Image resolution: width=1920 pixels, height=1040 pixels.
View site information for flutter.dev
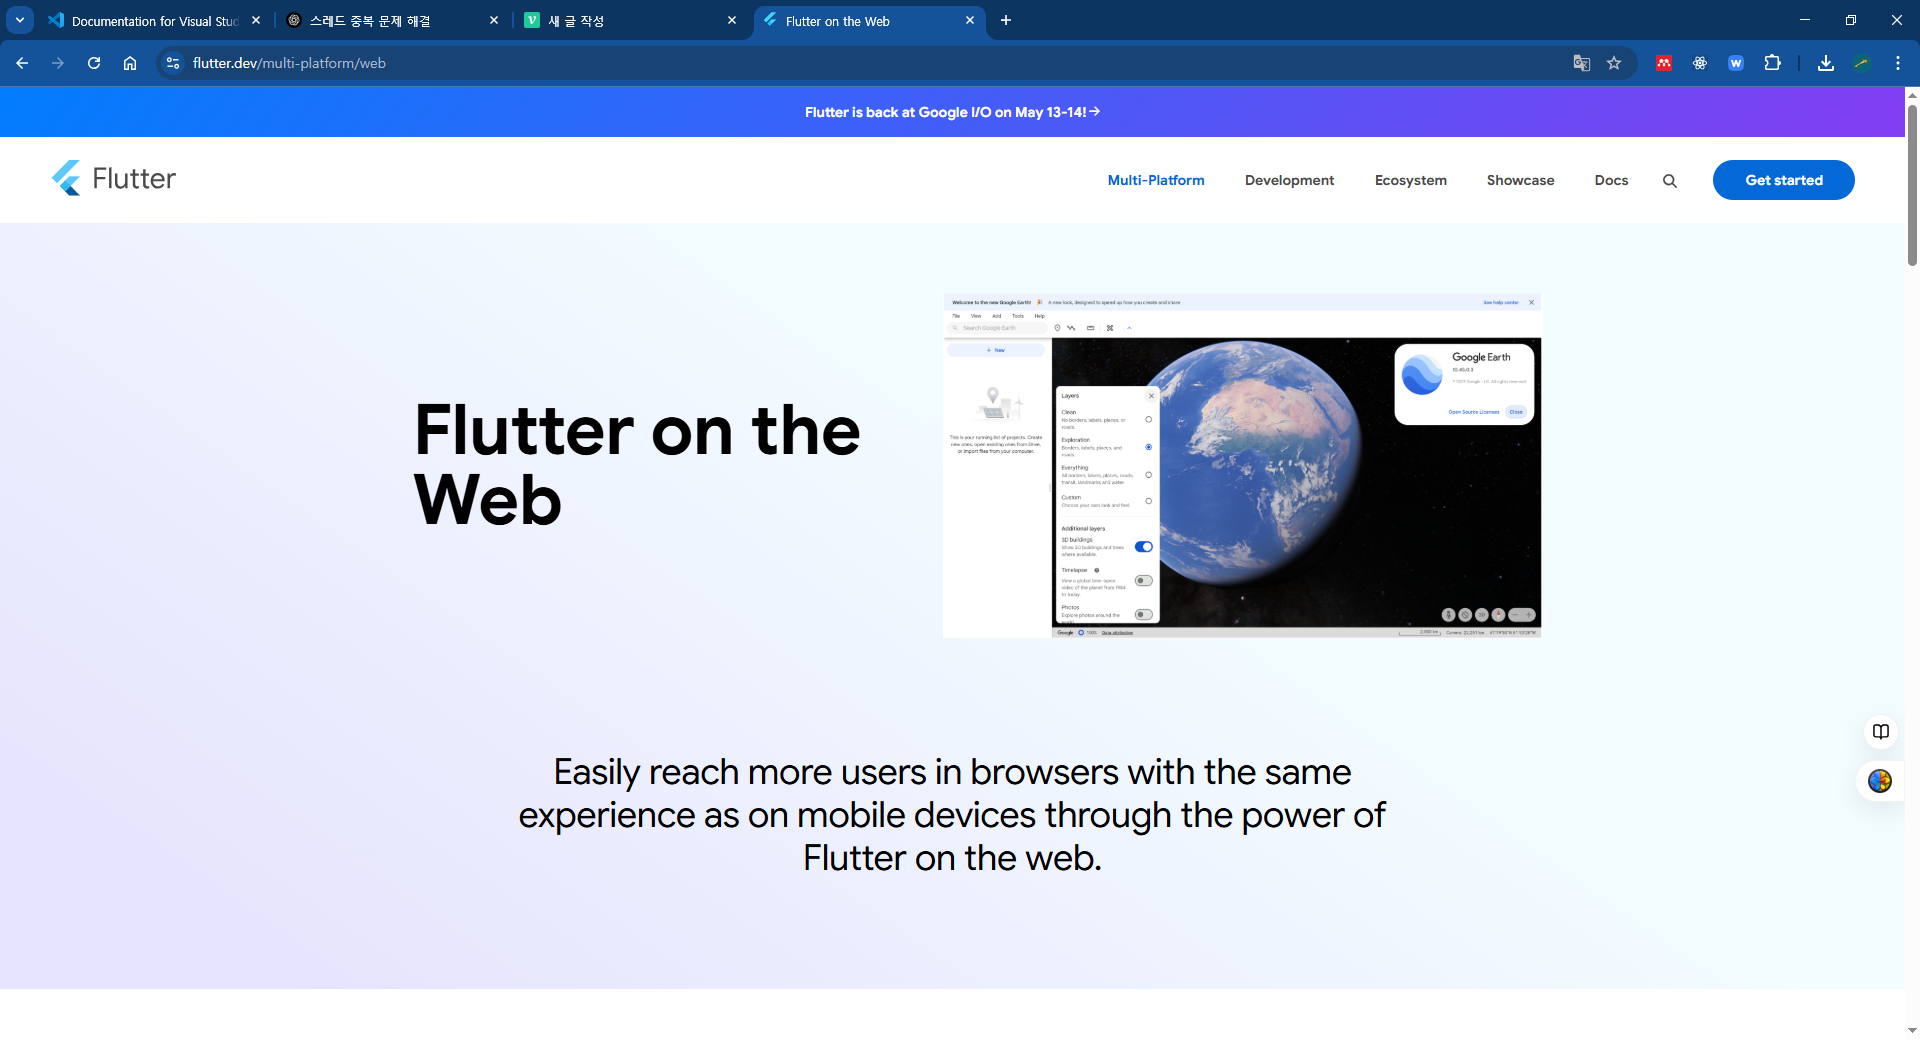click(x=173, y=63)
